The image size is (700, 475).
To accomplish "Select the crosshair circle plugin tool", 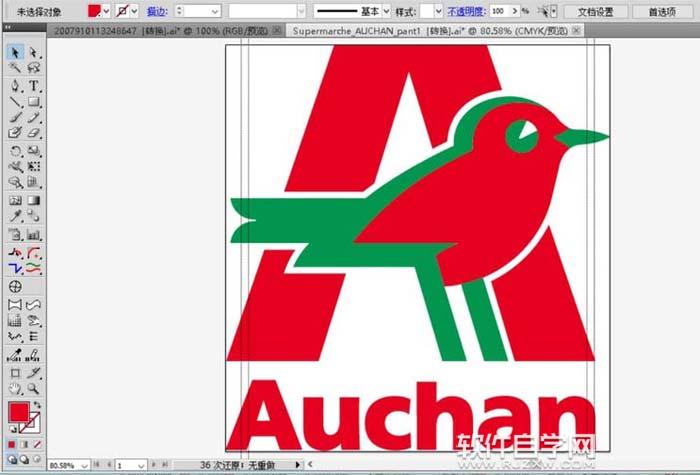I will 15,287.
